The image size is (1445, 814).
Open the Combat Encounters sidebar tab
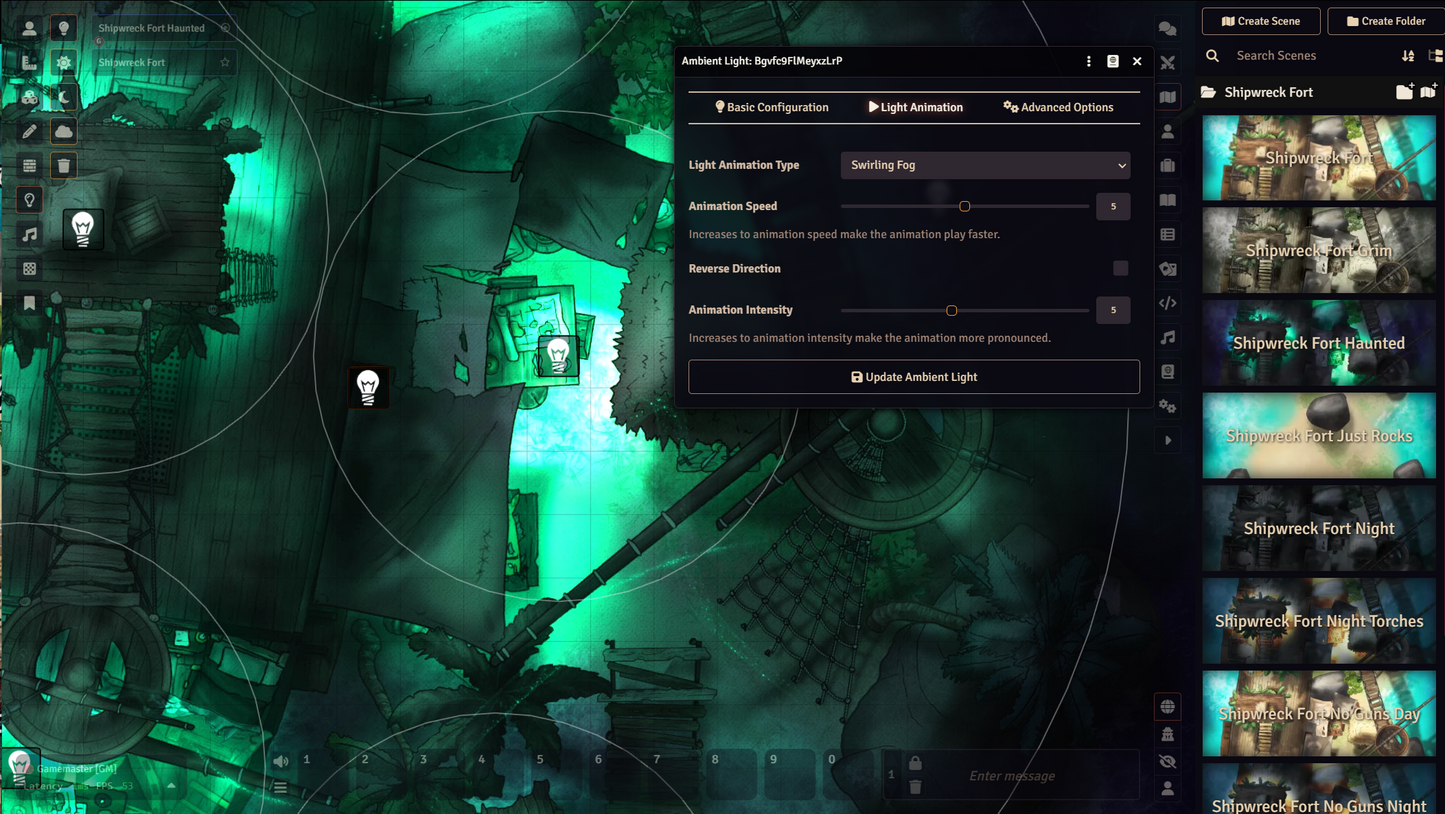pos(1167,62)
